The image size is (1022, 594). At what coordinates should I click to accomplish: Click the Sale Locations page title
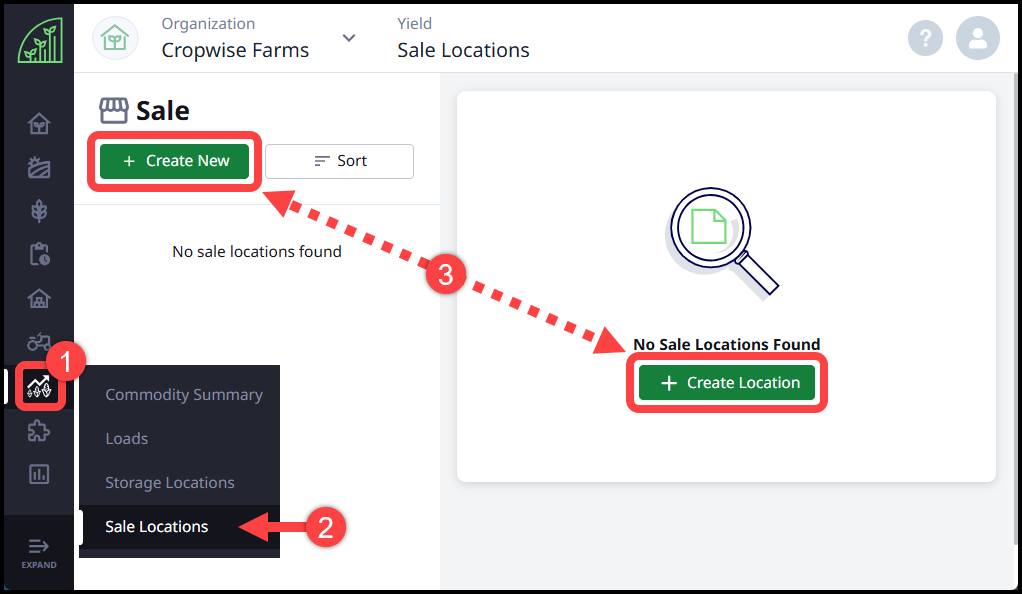click(463, 50)
